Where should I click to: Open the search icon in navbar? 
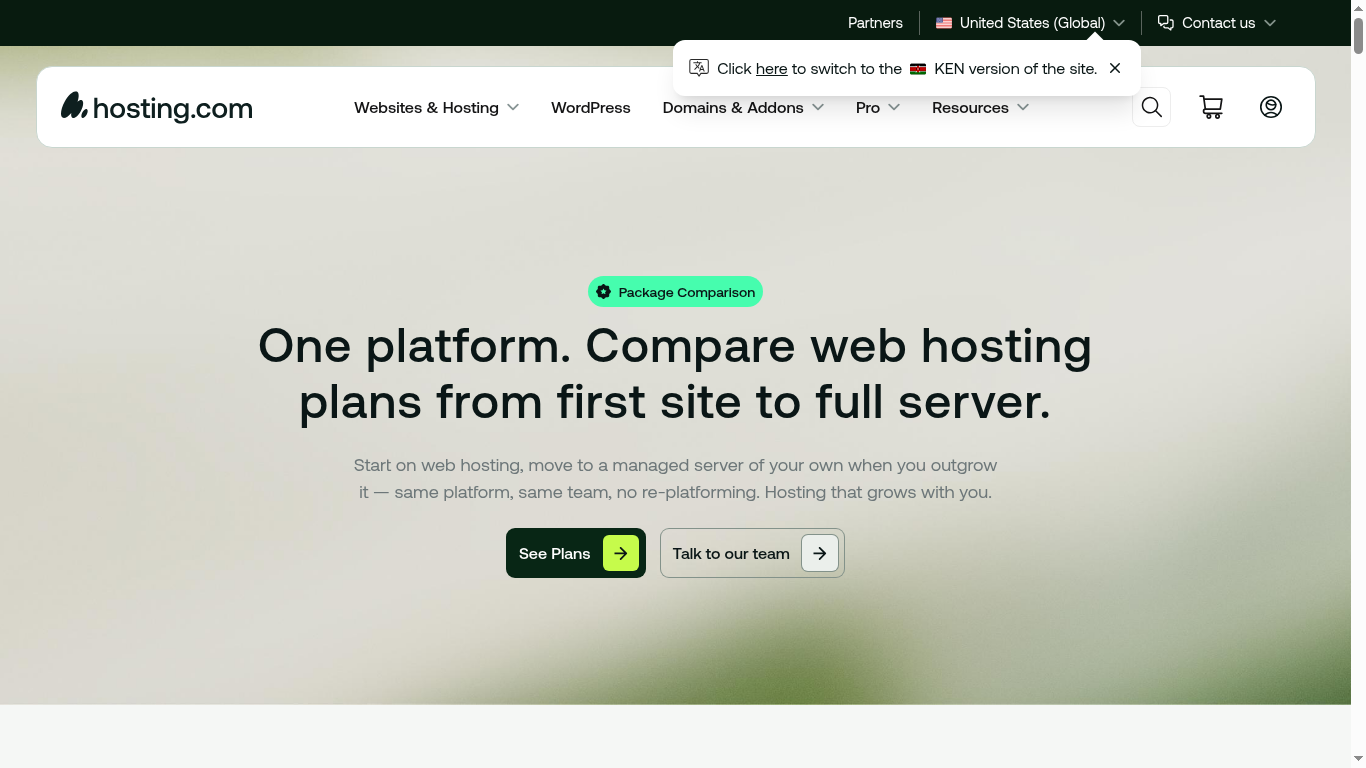tap(1151, 107)
